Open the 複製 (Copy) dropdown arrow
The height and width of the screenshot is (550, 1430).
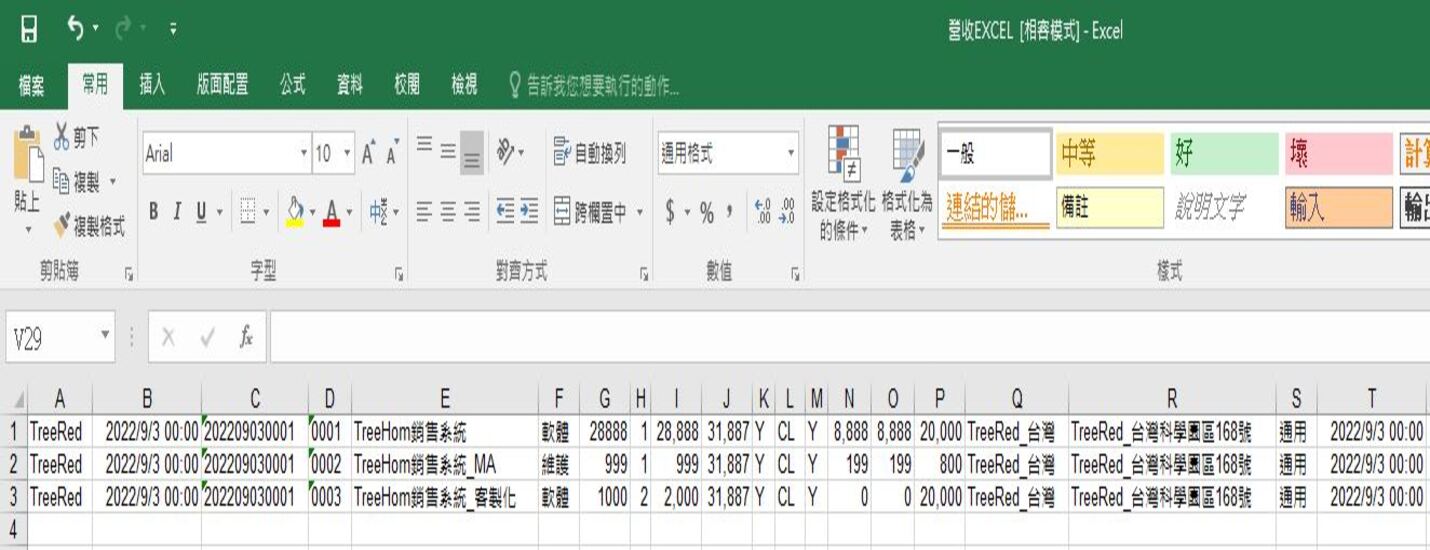click(x=113, y=182)
